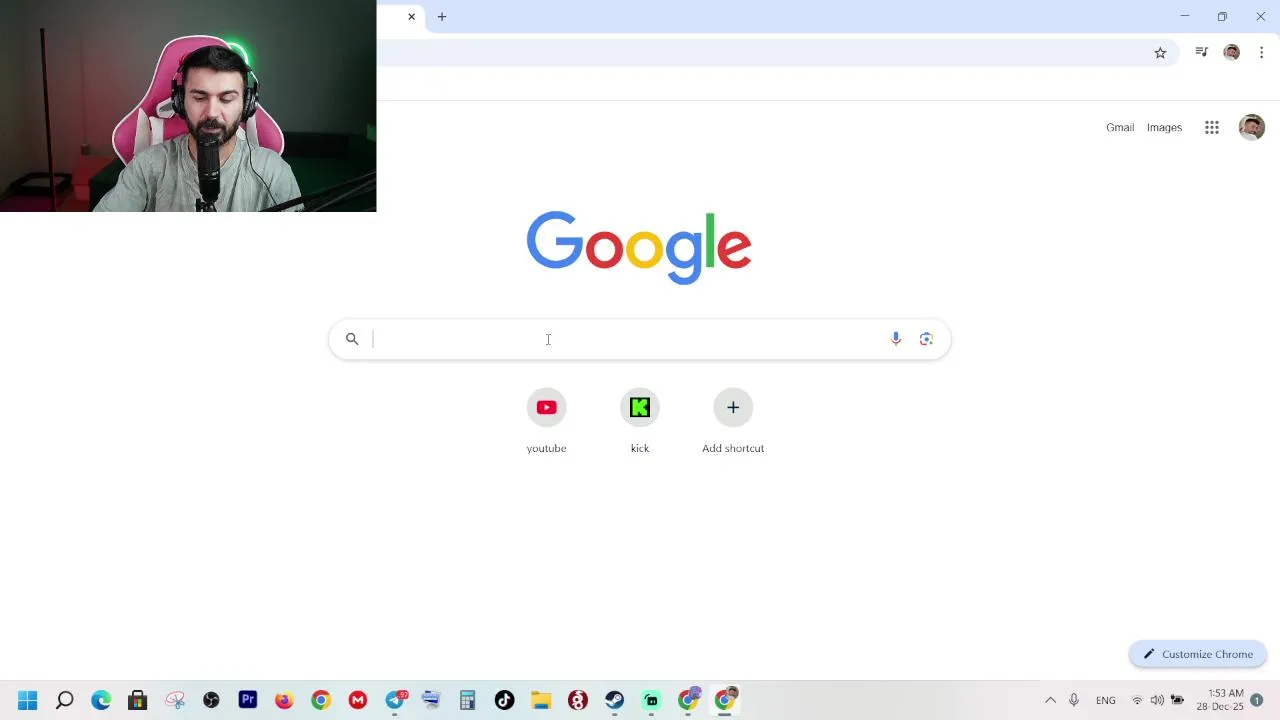Launch Microsoft Edge from the taskbar

click(x=101, y=700)
